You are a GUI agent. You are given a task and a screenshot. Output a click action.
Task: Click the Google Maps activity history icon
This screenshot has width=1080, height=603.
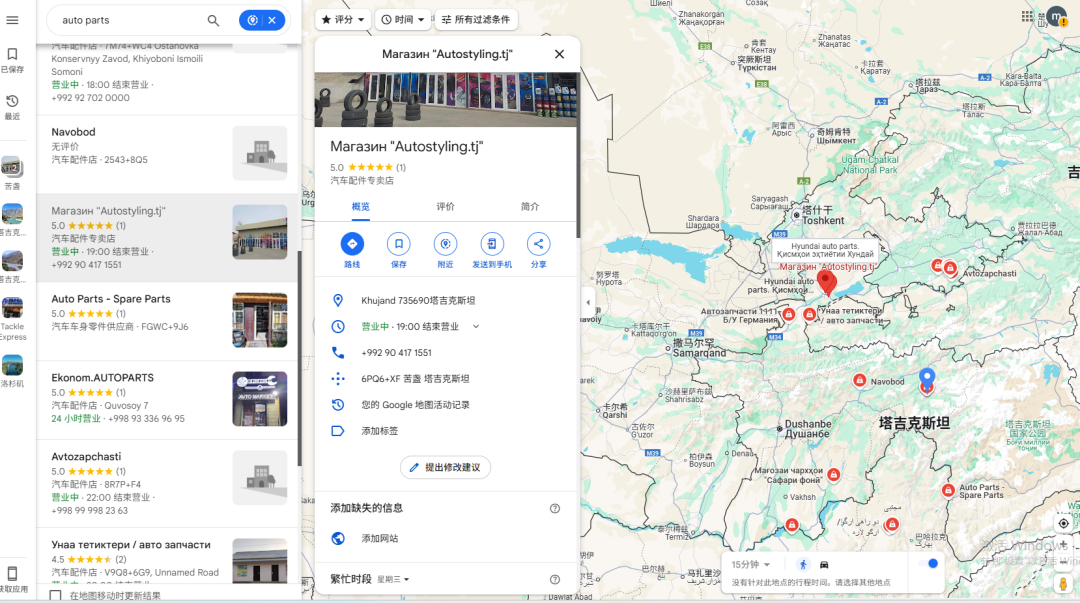[338, 405]
